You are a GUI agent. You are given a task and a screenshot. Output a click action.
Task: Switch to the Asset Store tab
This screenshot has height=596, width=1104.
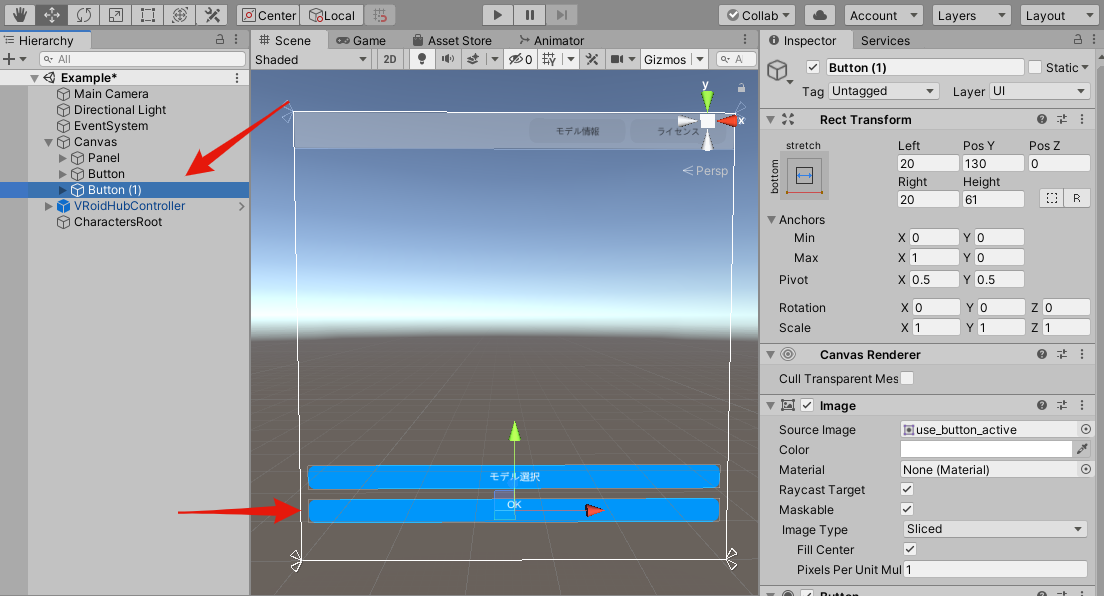coord(452,40)
